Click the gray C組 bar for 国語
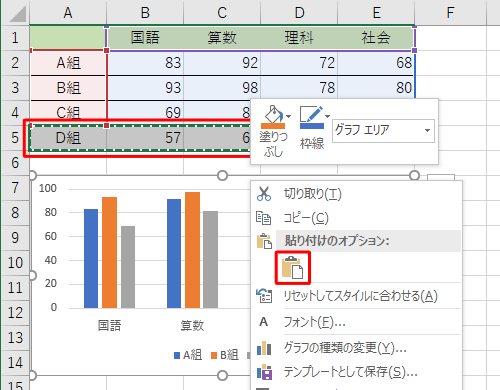Image resolution: width=500 pixels, height=390 pixels. pos(128,267)
